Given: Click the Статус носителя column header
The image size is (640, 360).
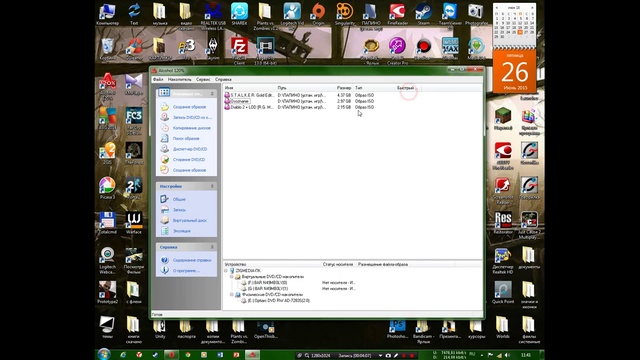Looking at the screenshot, I should [338, 264].
